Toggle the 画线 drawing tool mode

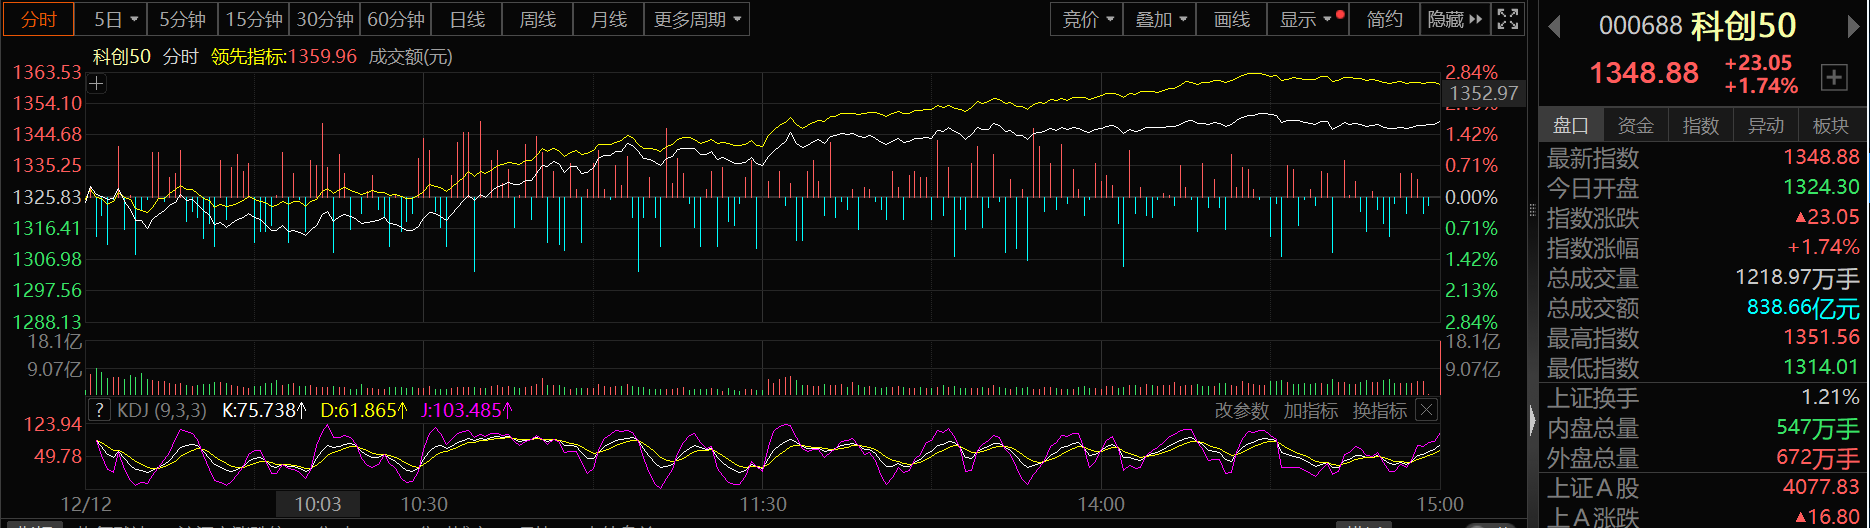click(x=1231, y=19)
